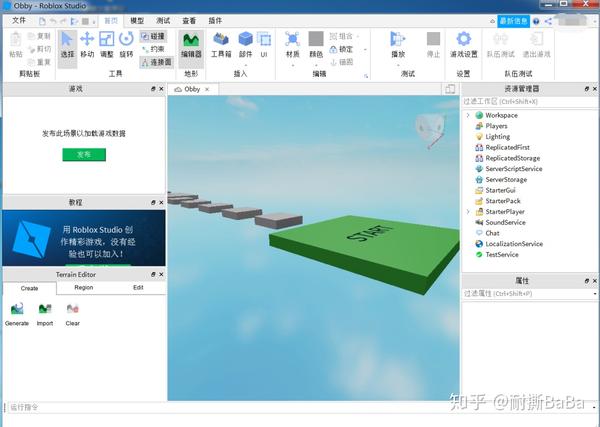Click the share icon in title ribbon
The image size is (600, 427).
click(x=548, y=21)
